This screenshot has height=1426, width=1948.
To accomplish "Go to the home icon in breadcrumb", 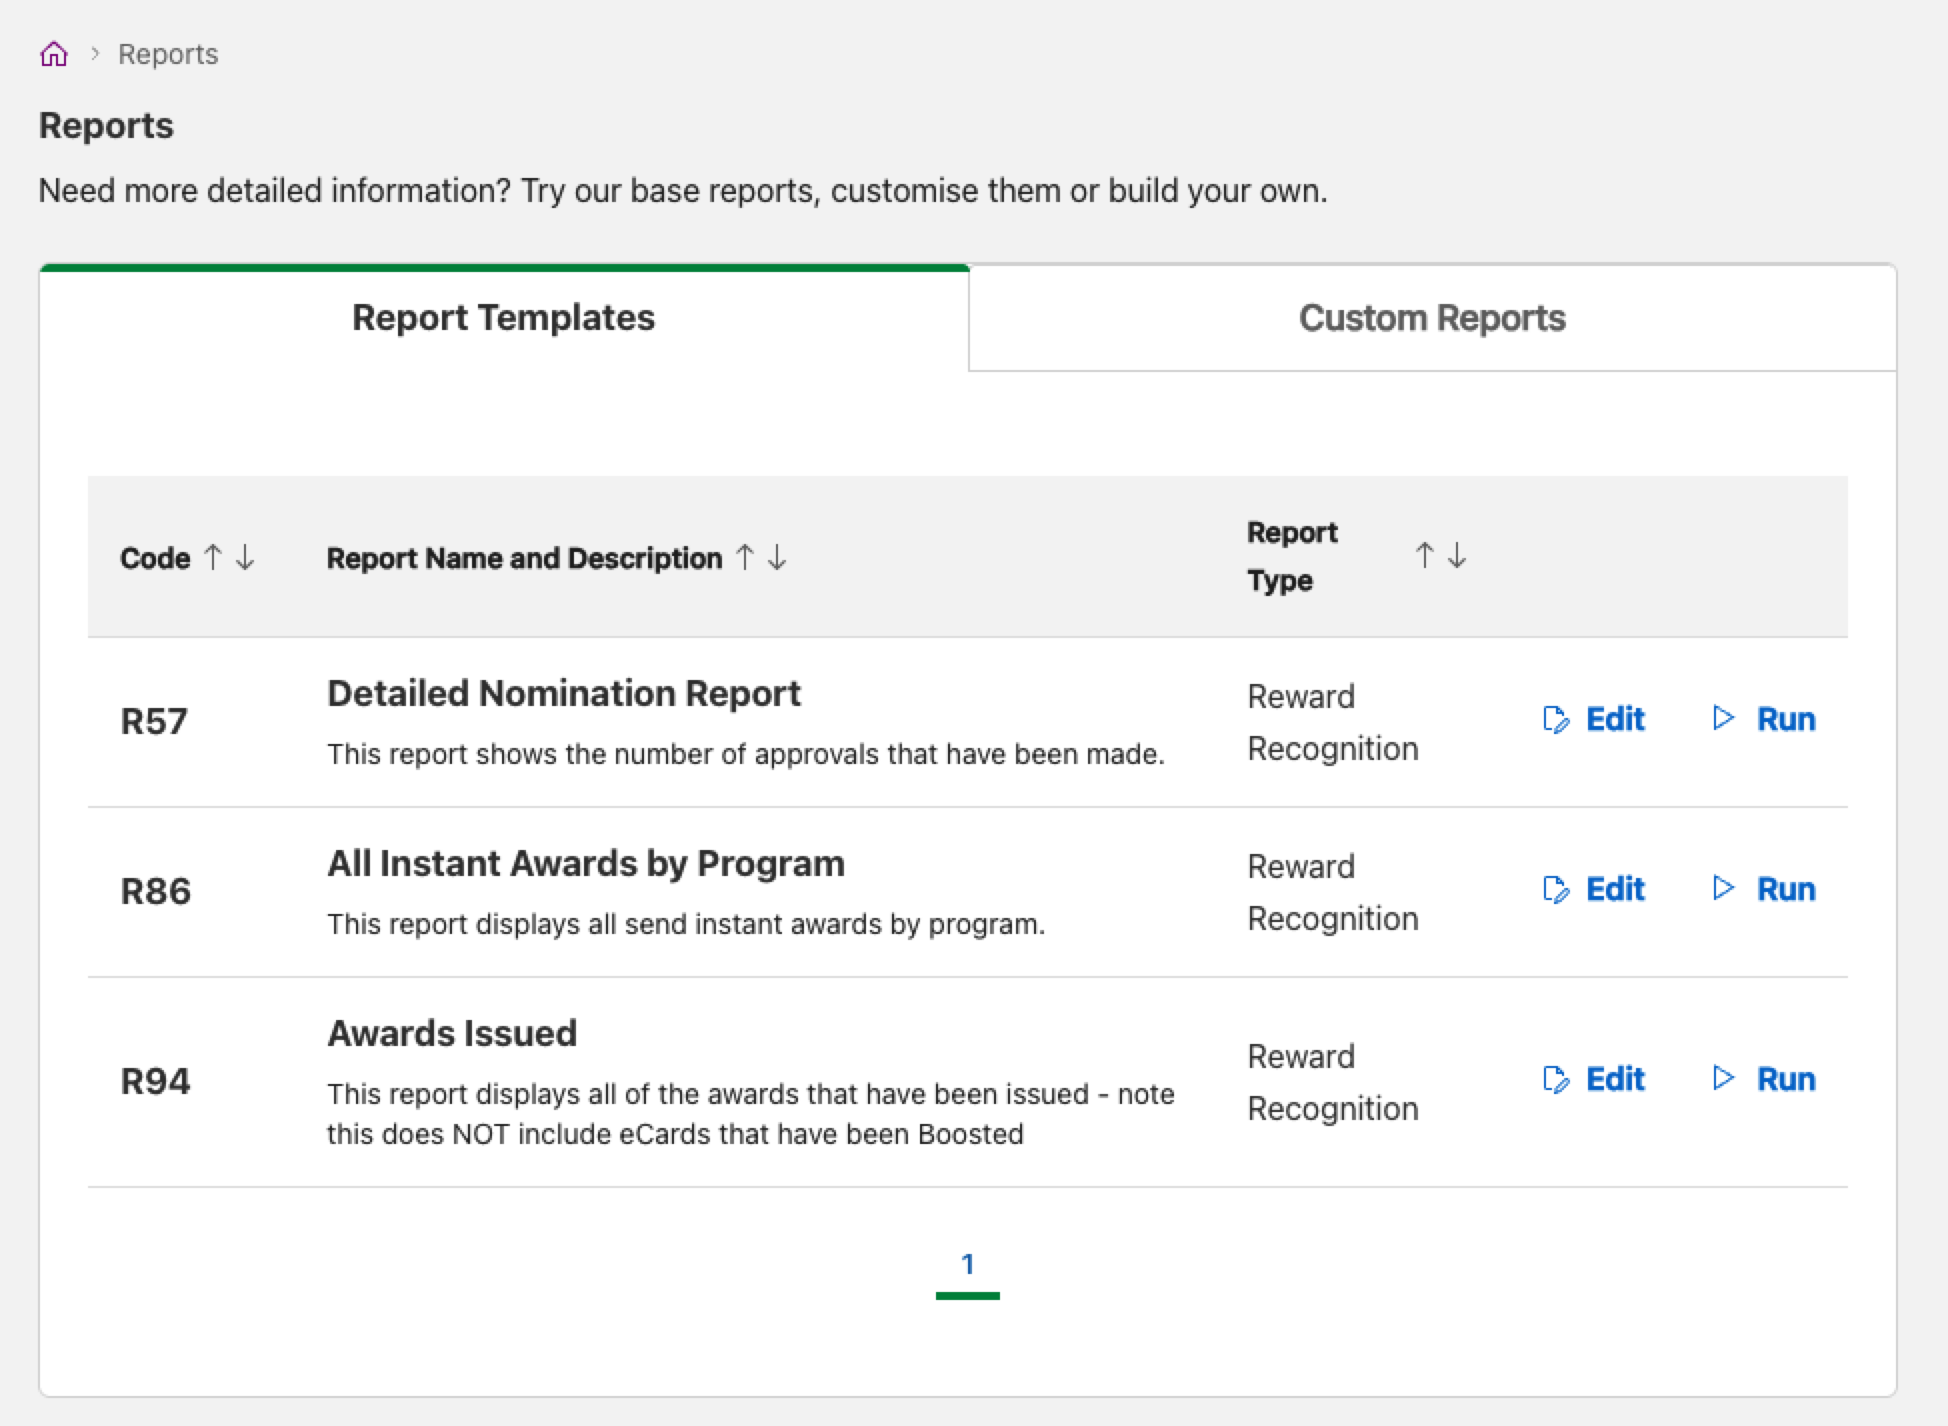I will [54, 54].
